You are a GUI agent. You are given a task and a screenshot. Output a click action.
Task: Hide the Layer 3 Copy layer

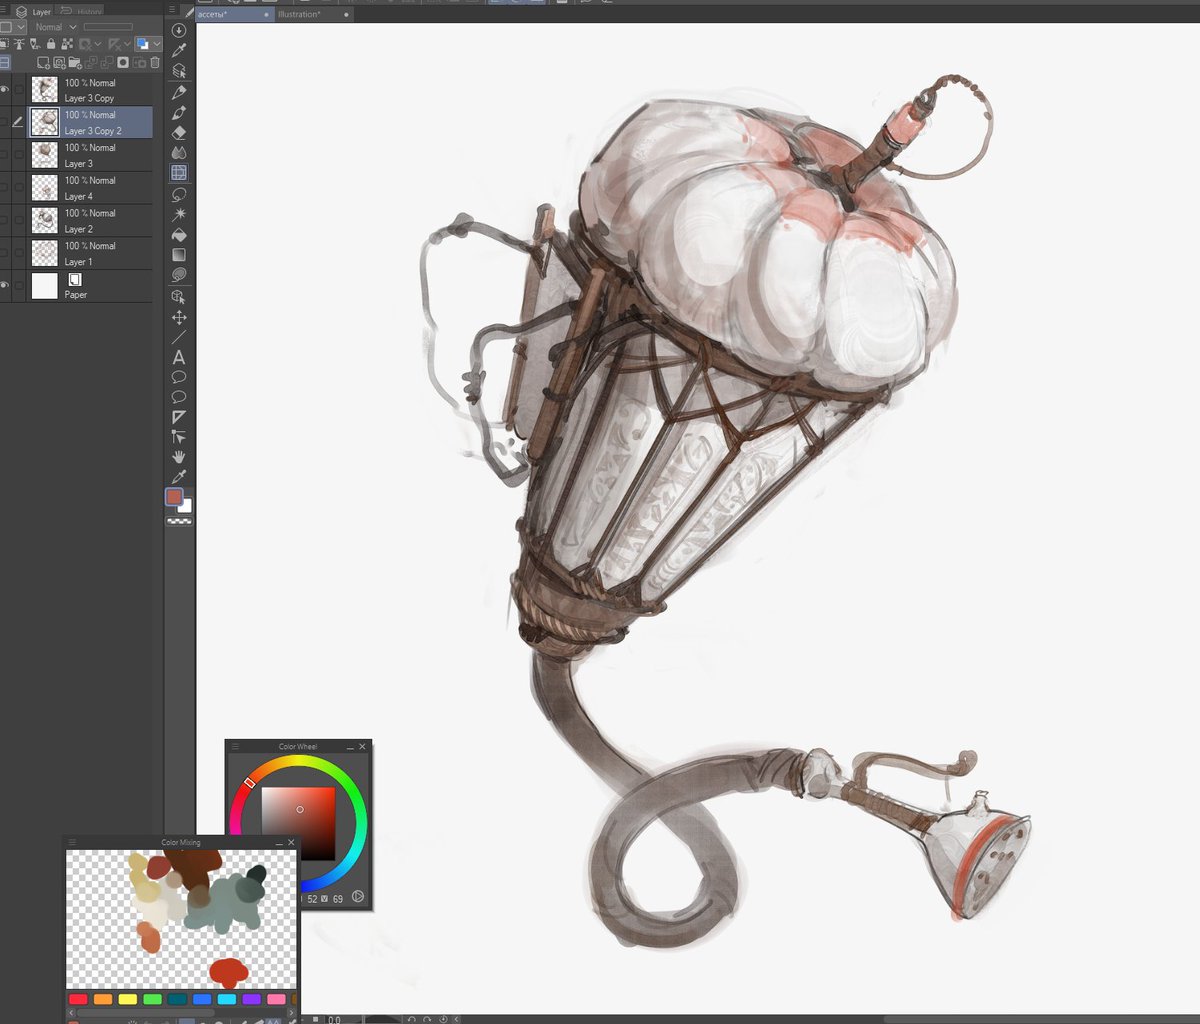pyautogui.click(x=5, y=90)
